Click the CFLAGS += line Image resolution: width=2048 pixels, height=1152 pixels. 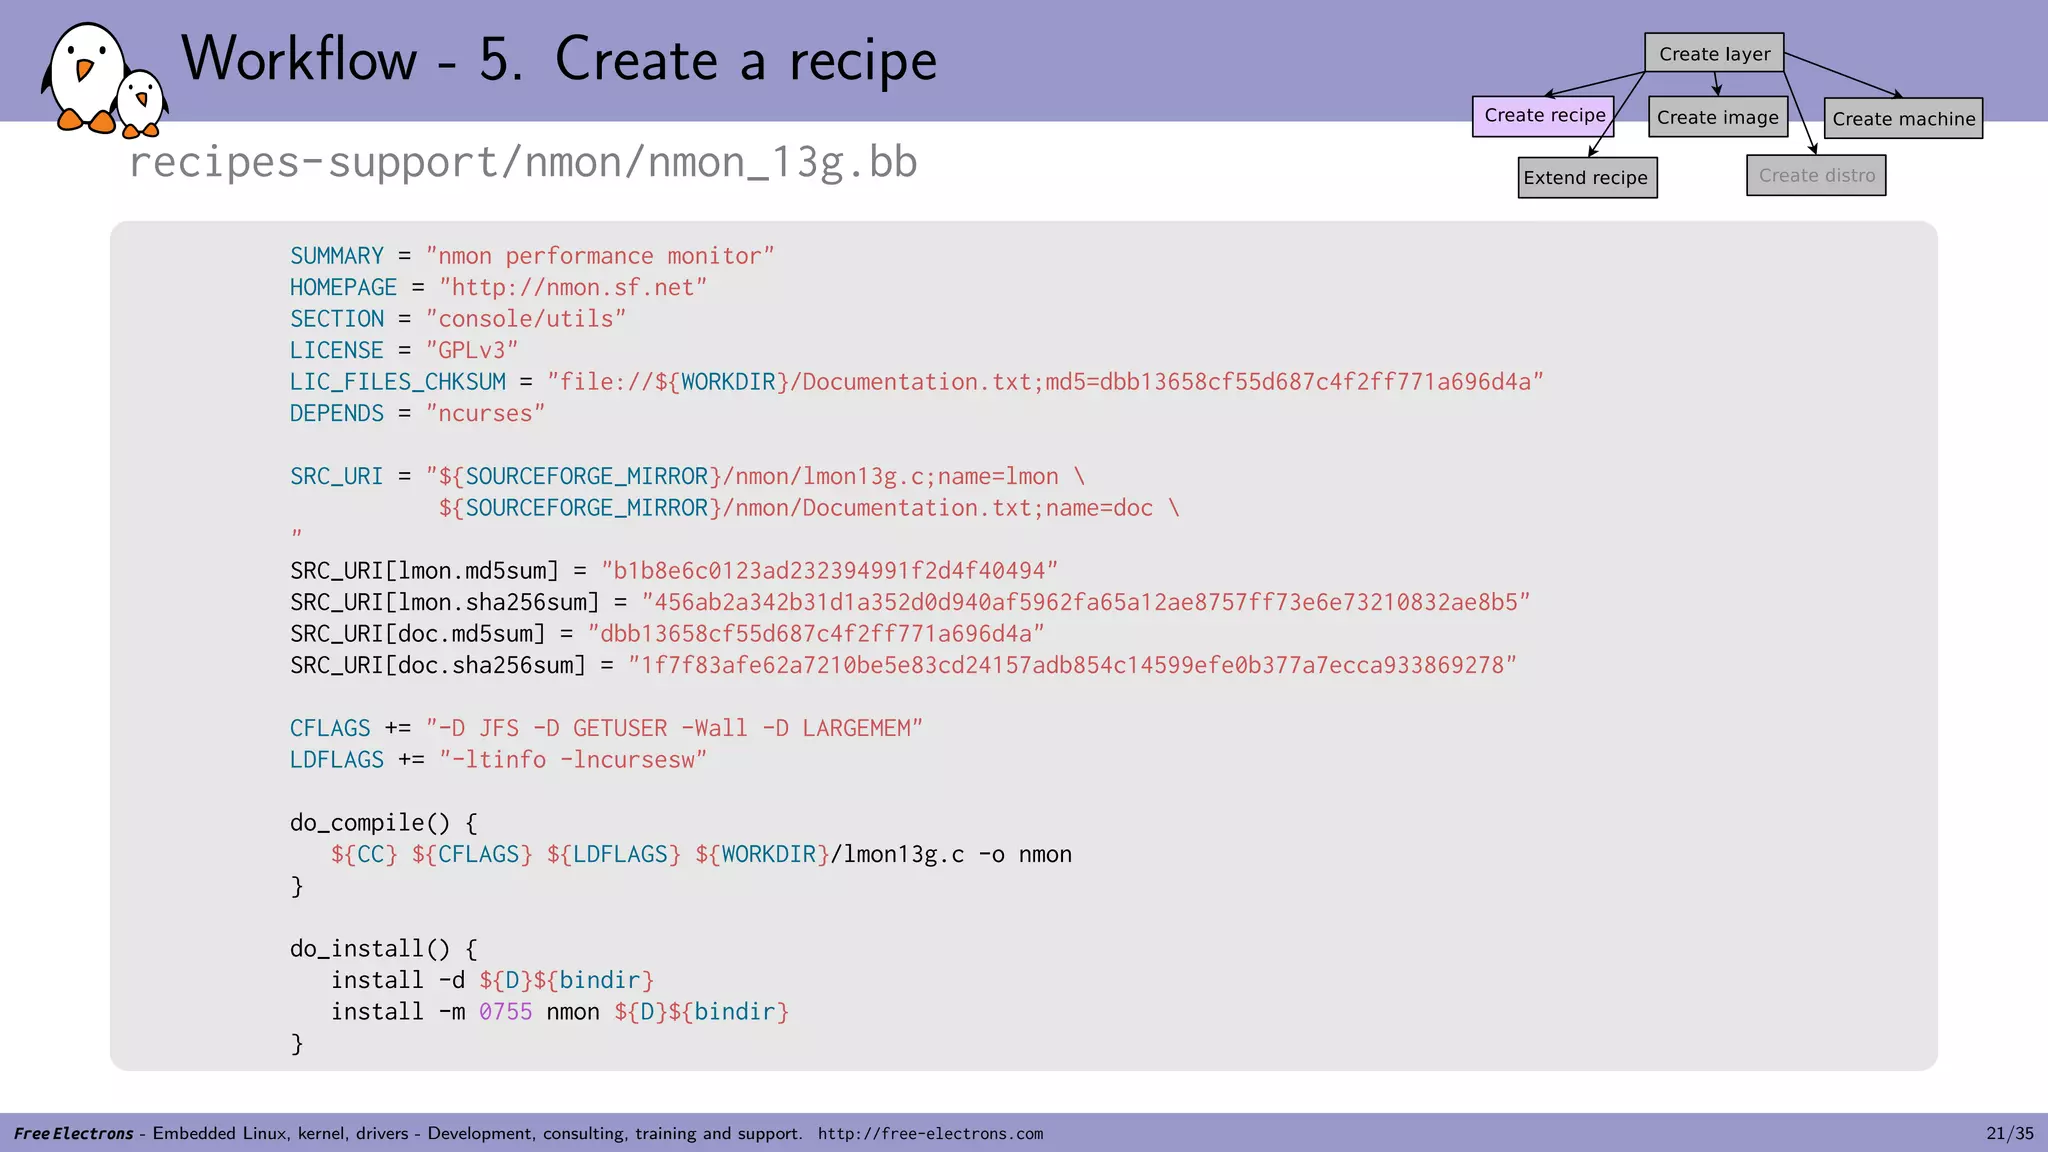click(606, 728)
